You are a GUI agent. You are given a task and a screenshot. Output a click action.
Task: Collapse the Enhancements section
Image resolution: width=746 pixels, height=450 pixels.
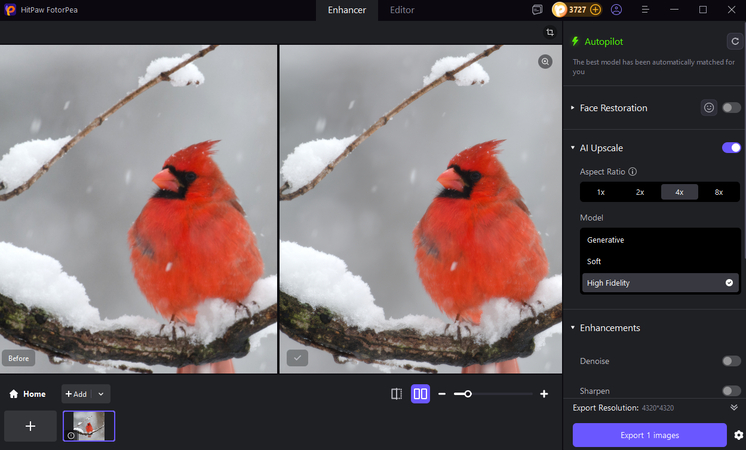573,328
